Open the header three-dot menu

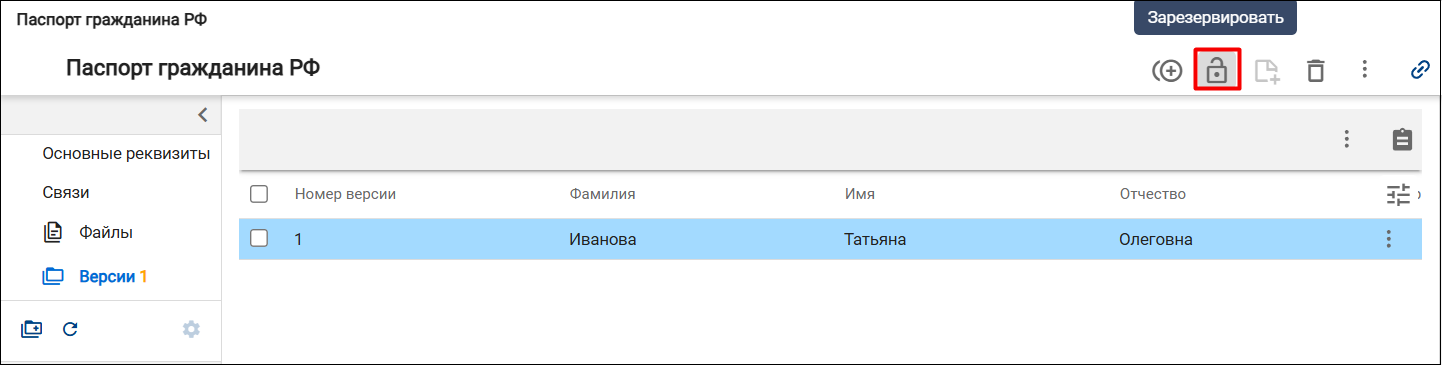[1364, 70]
